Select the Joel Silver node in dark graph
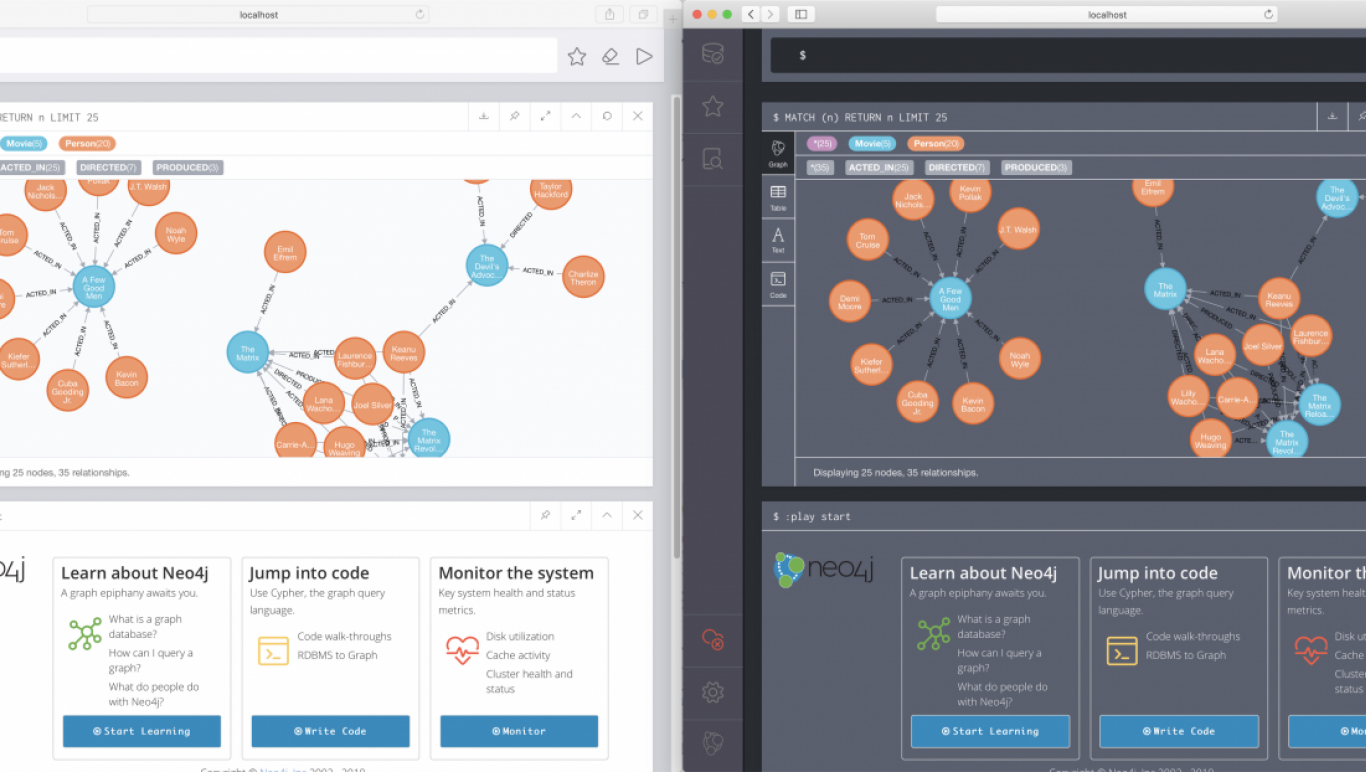 [1263, 346]
